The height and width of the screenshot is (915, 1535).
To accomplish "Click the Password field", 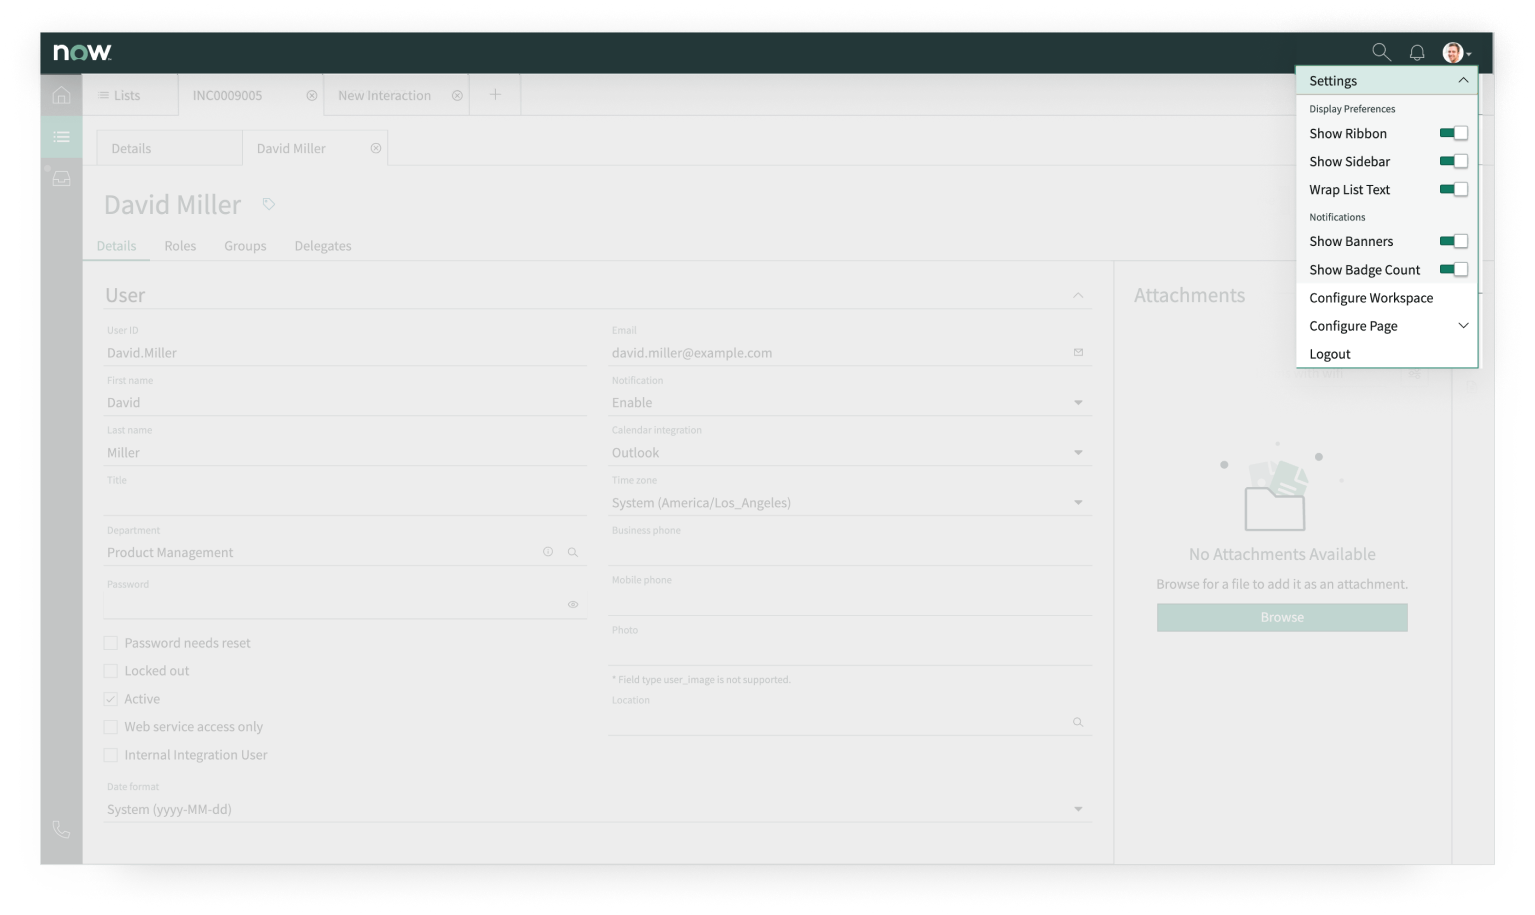I will 346,604.
